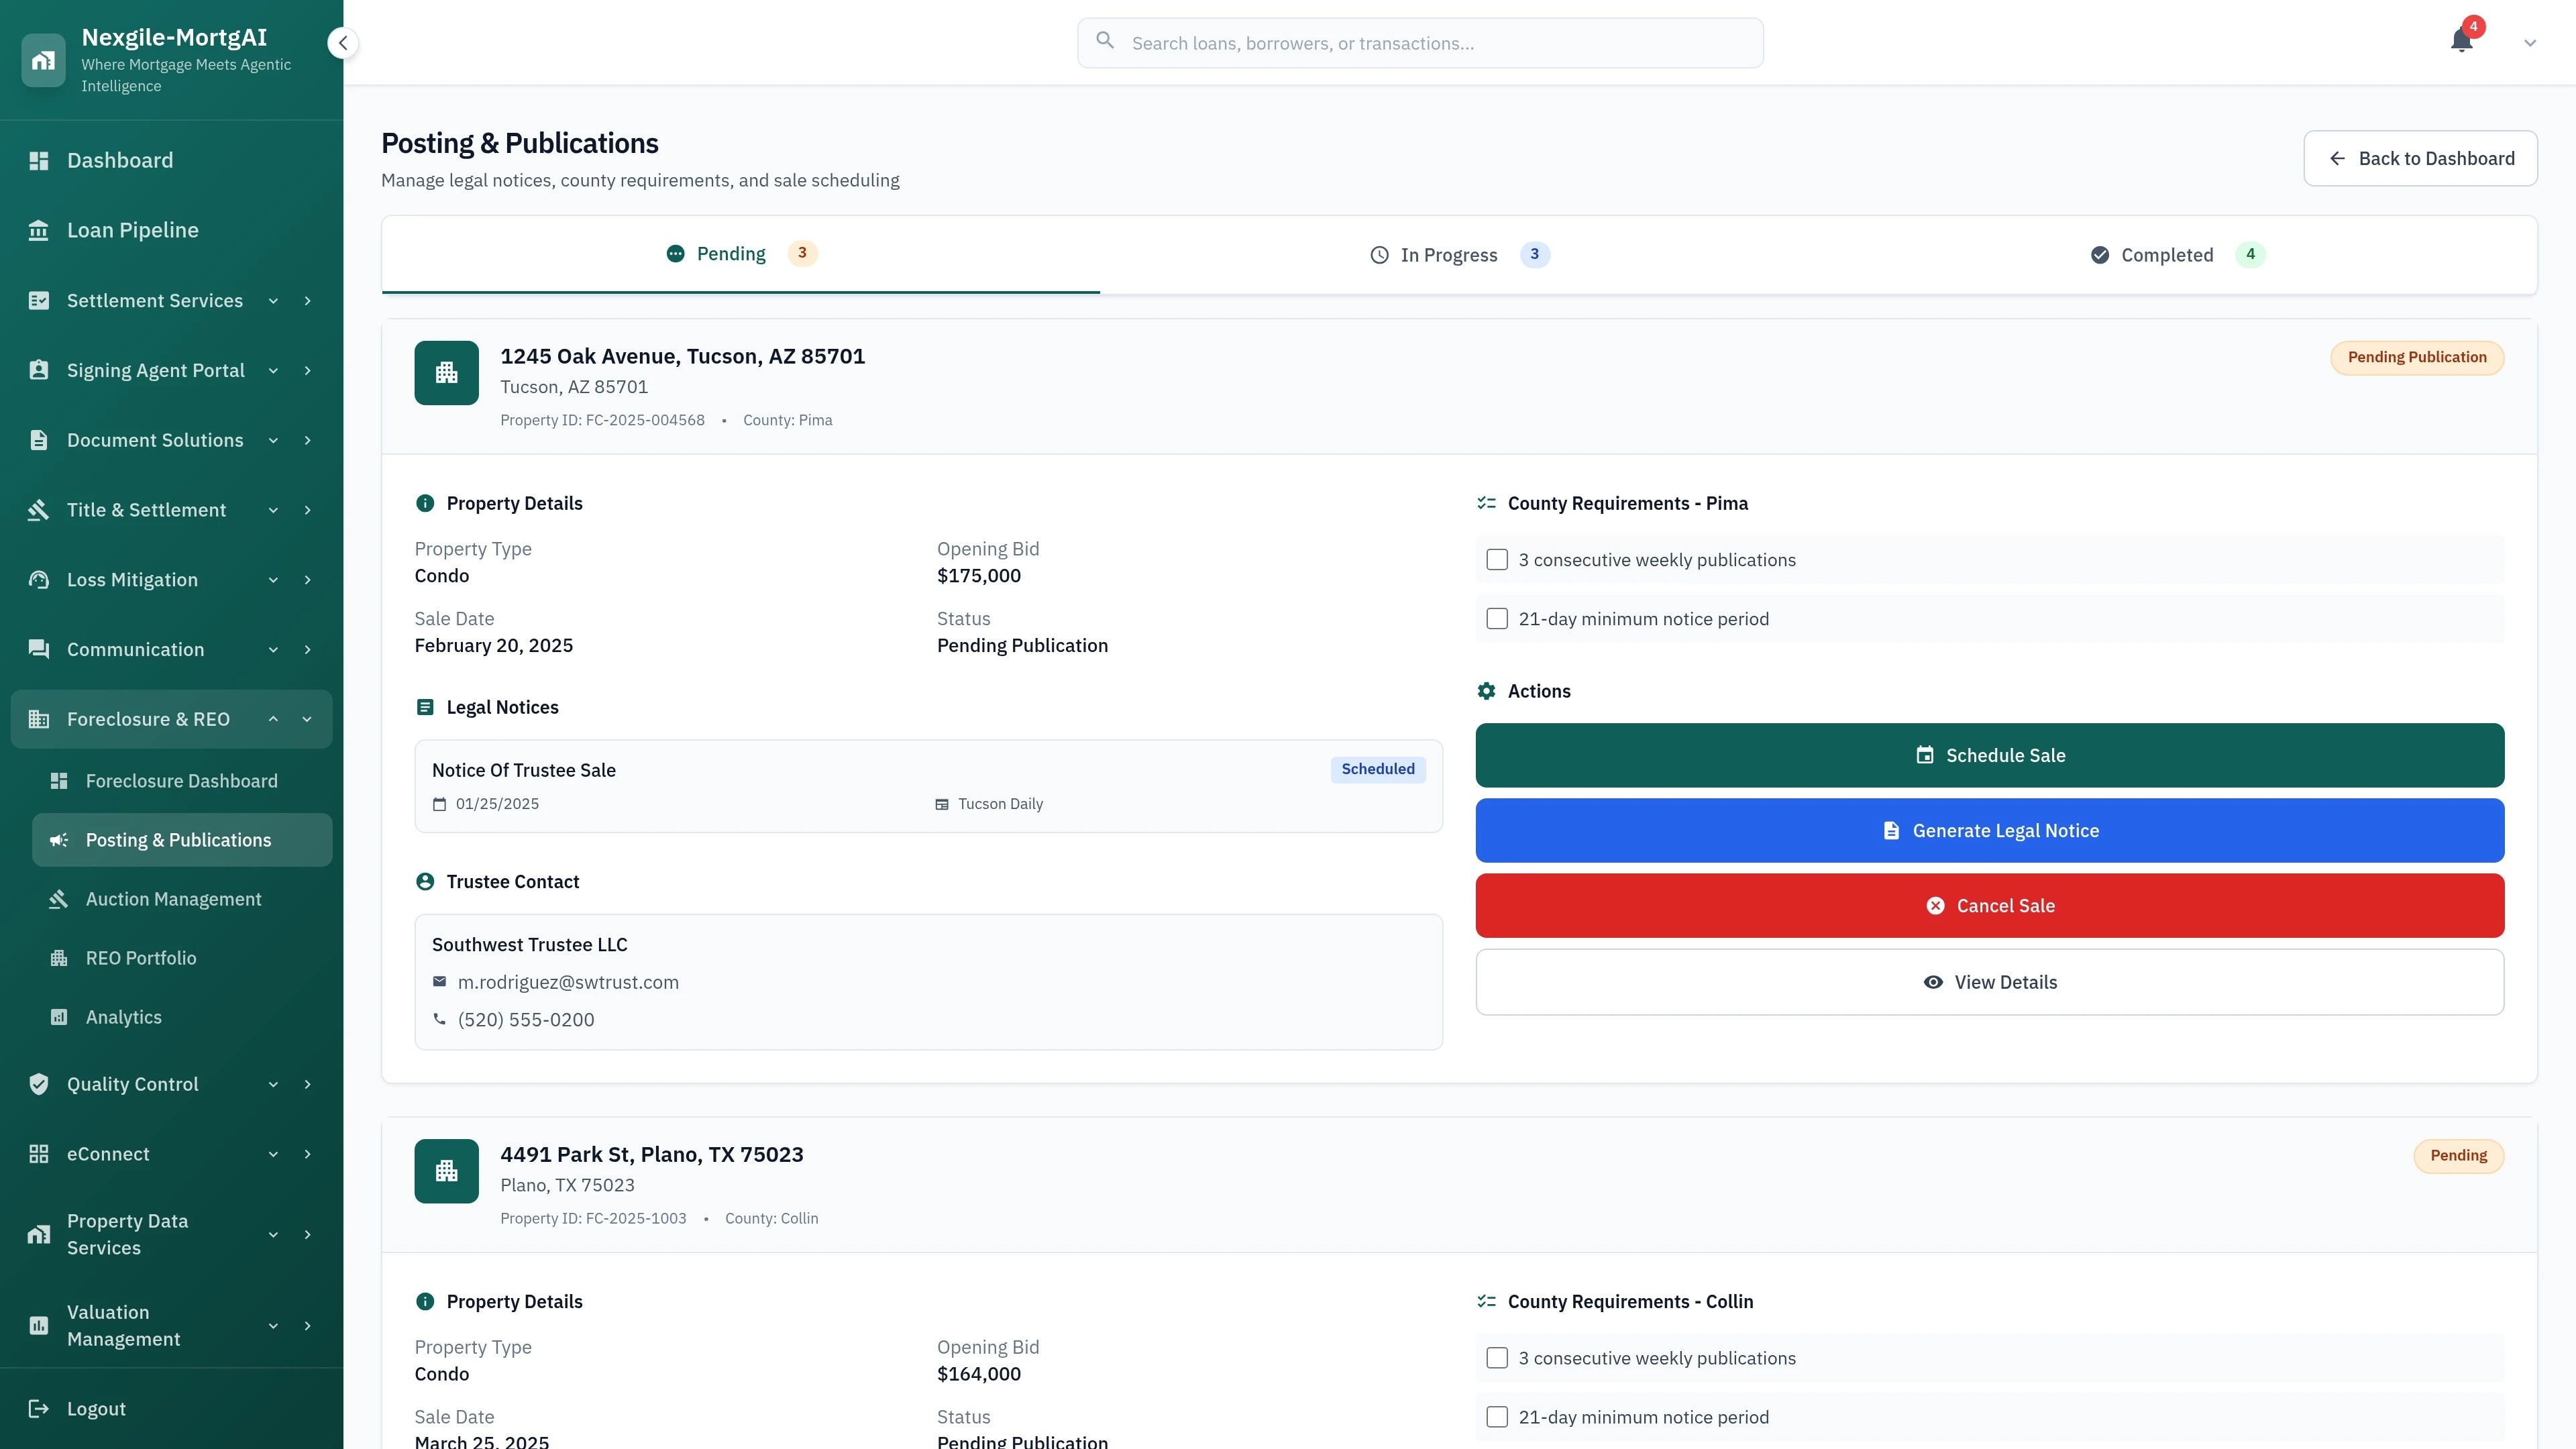Click the search loans input field
The image size is (2576, 1449).
click(x=1419, y=42)
